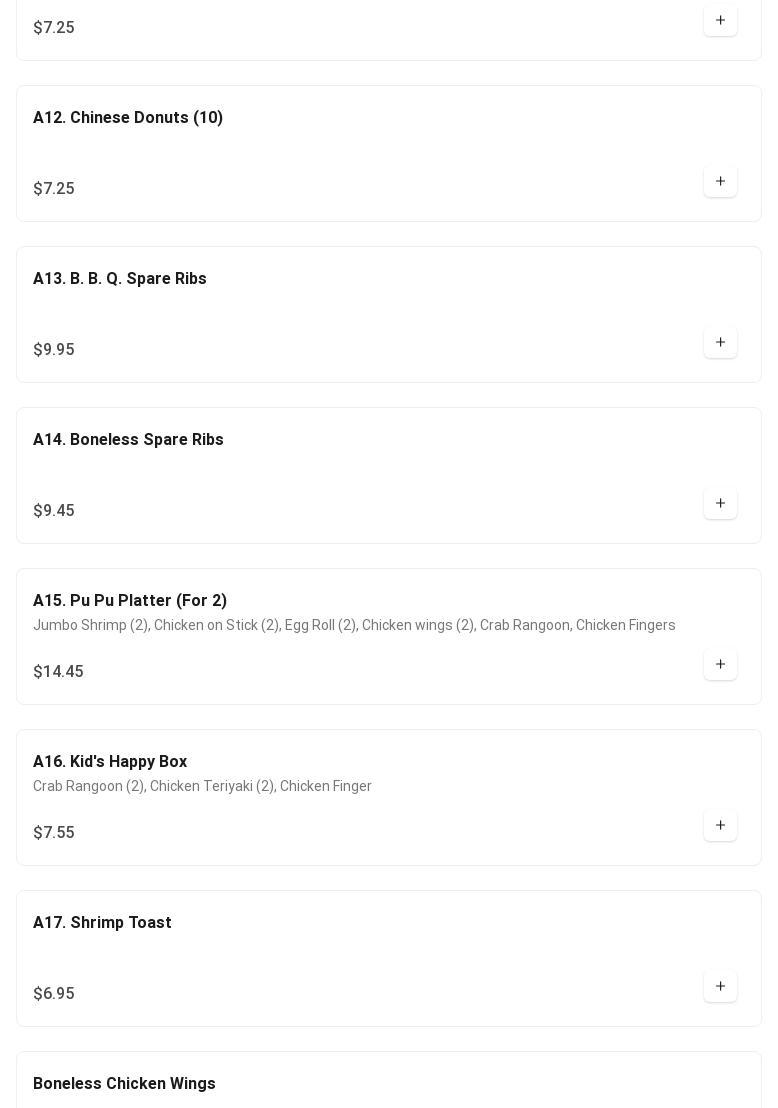Add A14 Boneless Spare Ribs with plus icon
Image resolution: width=778 pixels, height=1108 pixels.
(x=720, y=504)
